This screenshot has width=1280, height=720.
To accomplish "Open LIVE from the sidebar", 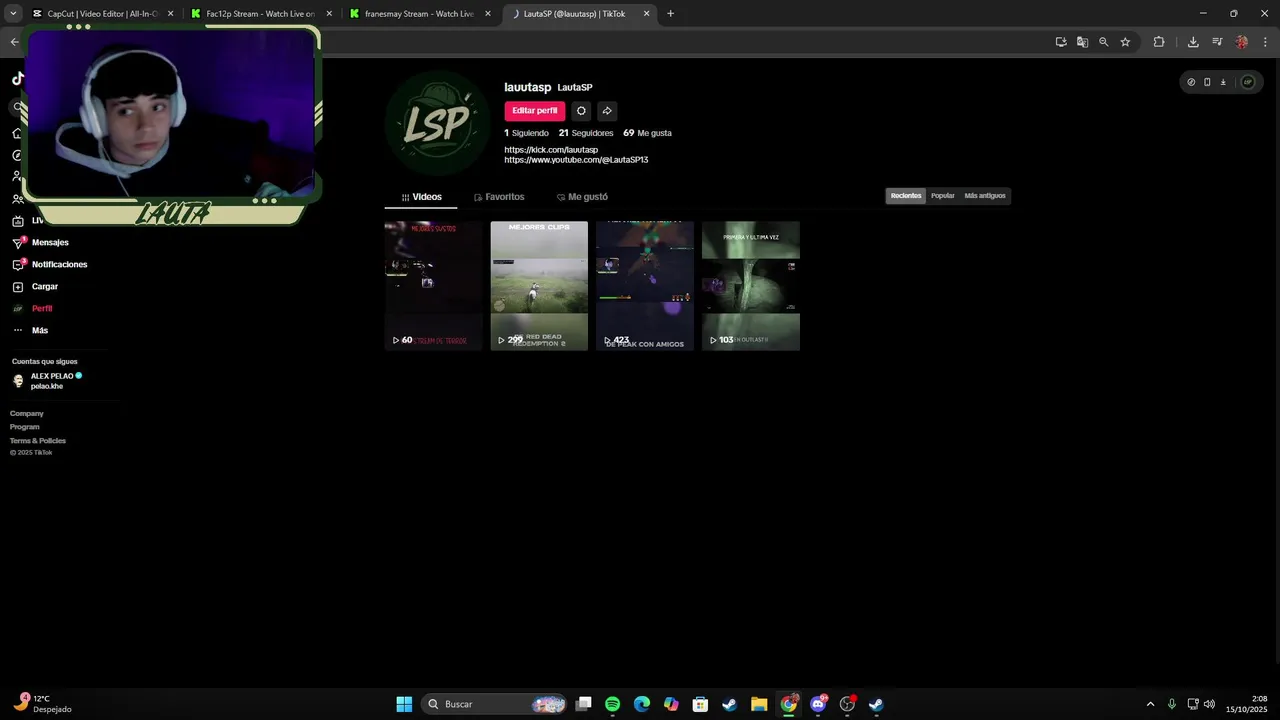I will pyautogui.click(x=28, y=221).
